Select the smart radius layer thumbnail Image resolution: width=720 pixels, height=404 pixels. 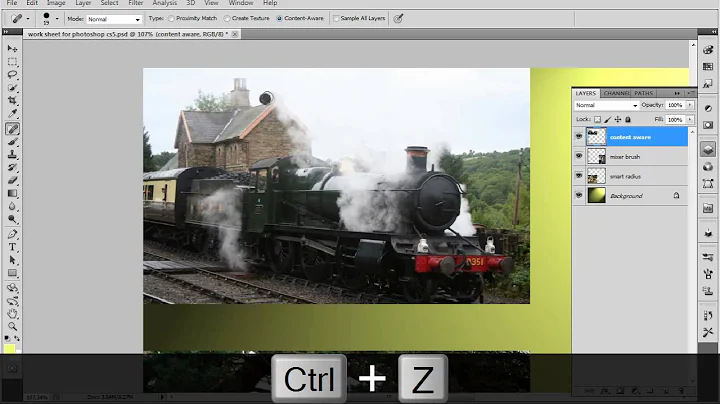[596, 176]
